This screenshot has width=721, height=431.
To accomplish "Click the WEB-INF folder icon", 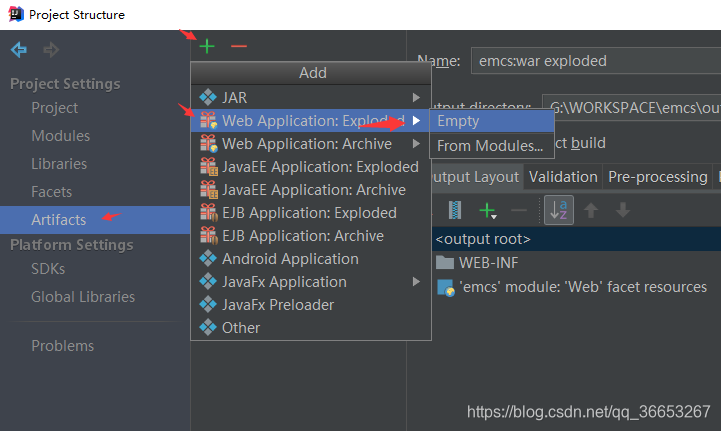I will point(445,262).
